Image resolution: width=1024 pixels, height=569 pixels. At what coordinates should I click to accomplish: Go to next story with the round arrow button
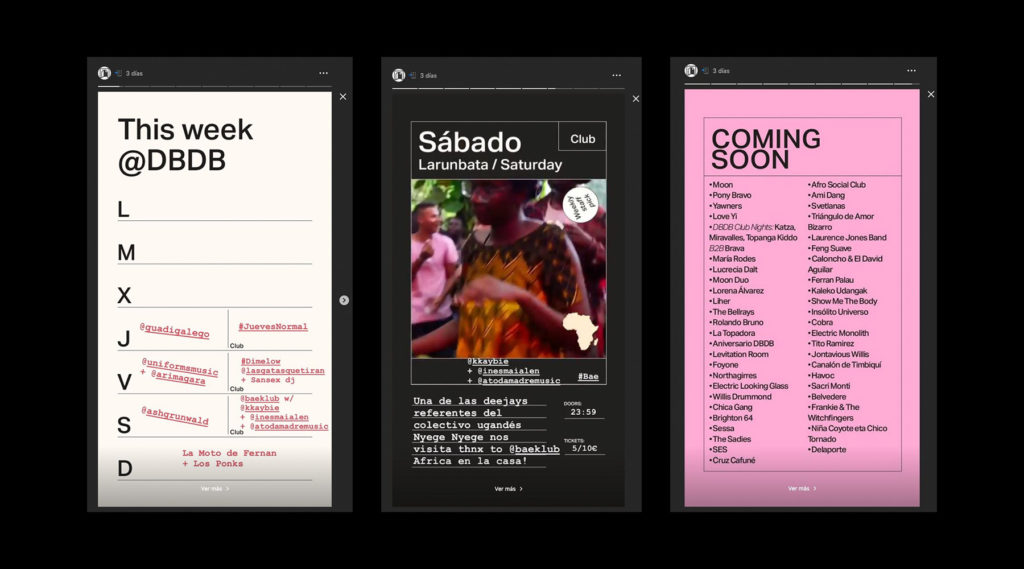tap(344, 300)
